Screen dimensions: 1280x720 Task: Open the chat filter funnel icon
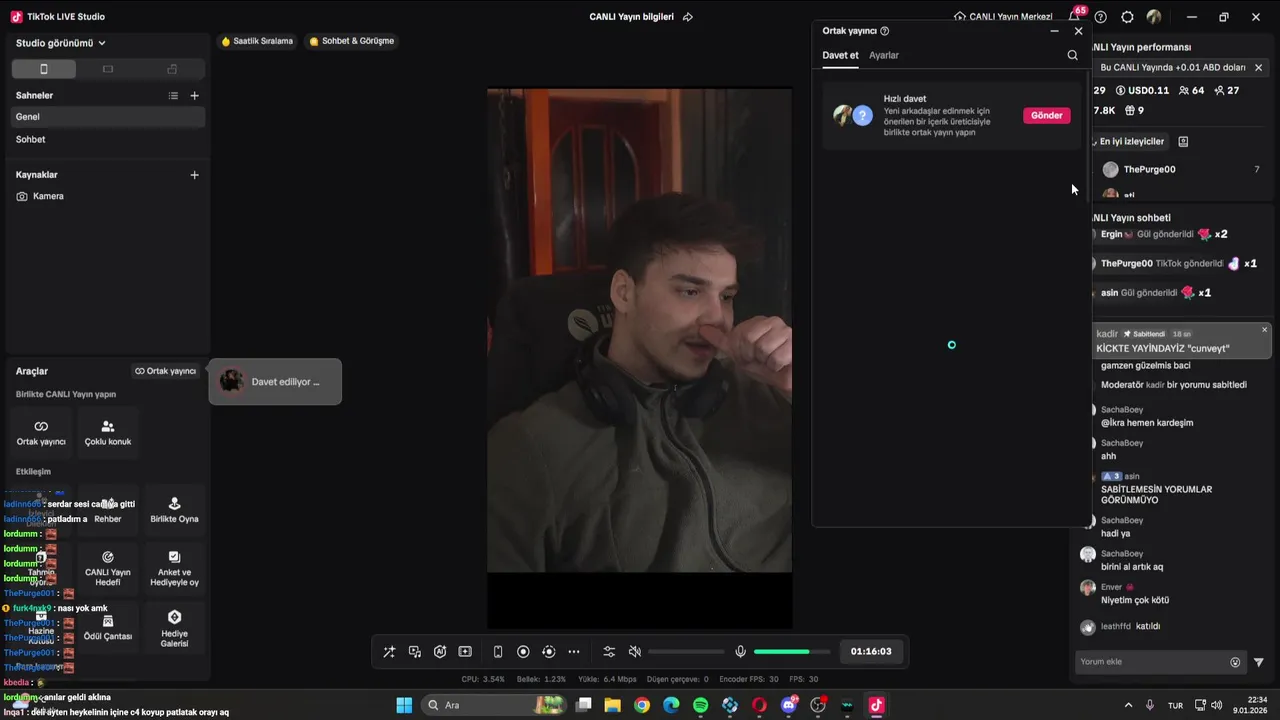pyautogui.click(x=1259, y=662)
